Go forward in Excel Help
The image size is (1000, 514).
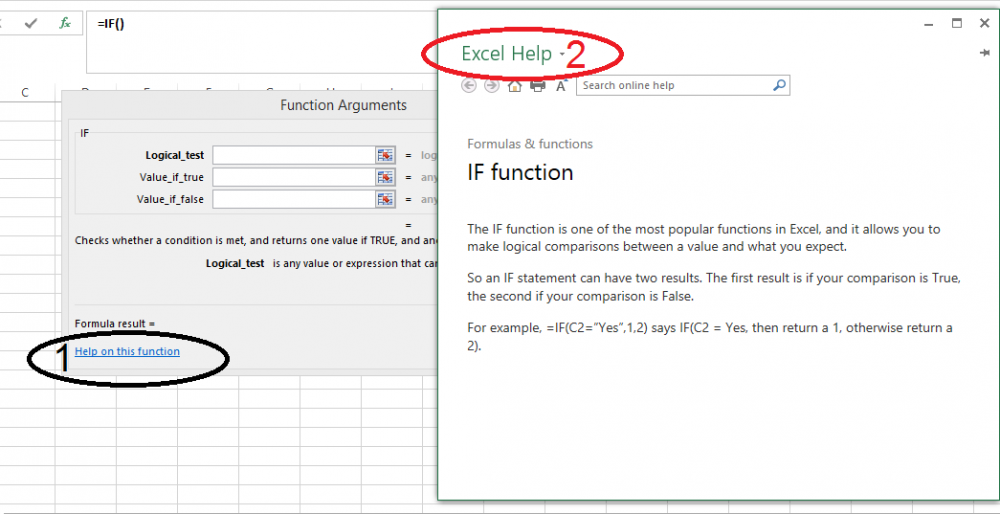coord(492,85)
